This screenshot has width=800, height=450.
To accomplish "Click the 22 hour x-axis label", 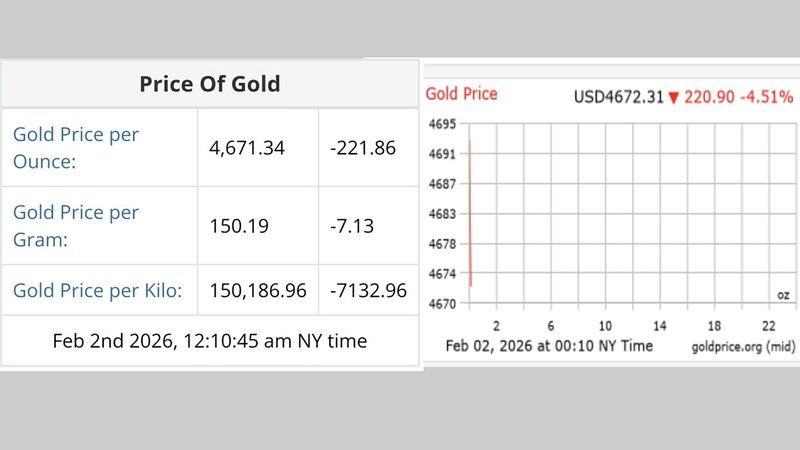I will click(x=768, y=326).
